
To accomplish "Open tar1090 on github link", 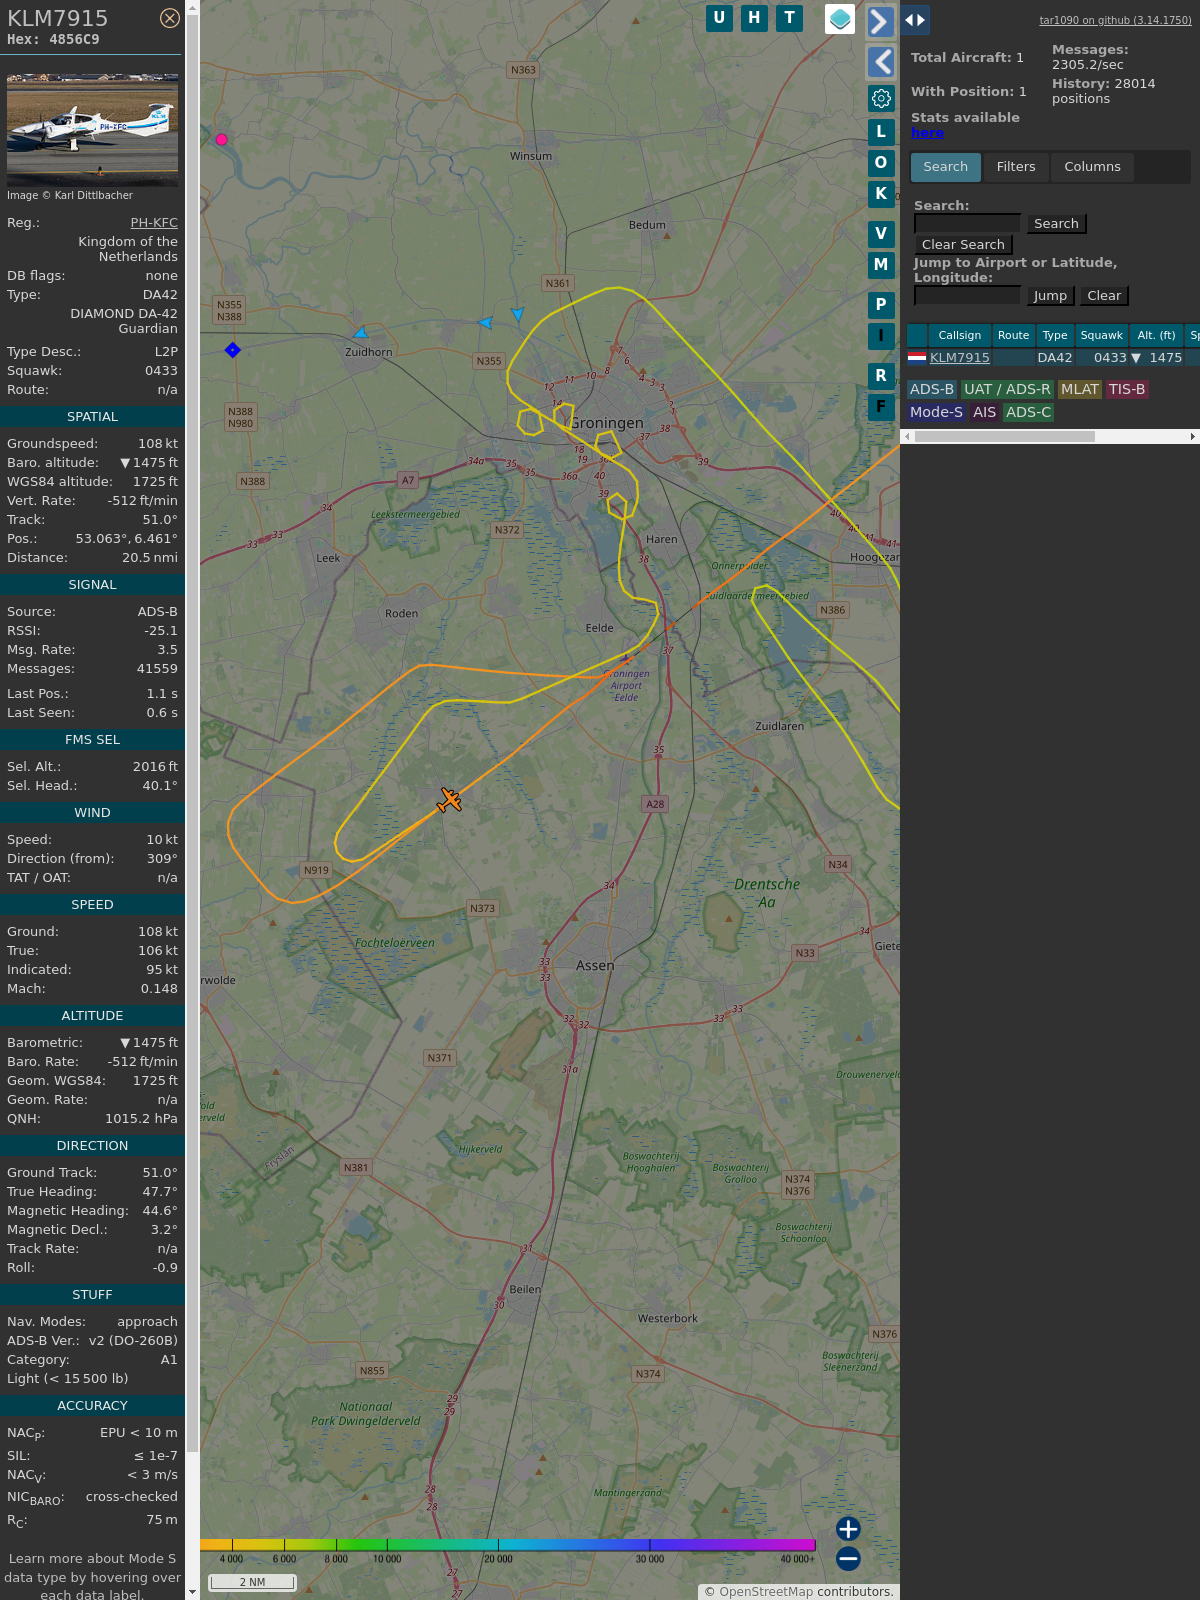I will point(1115,20).
